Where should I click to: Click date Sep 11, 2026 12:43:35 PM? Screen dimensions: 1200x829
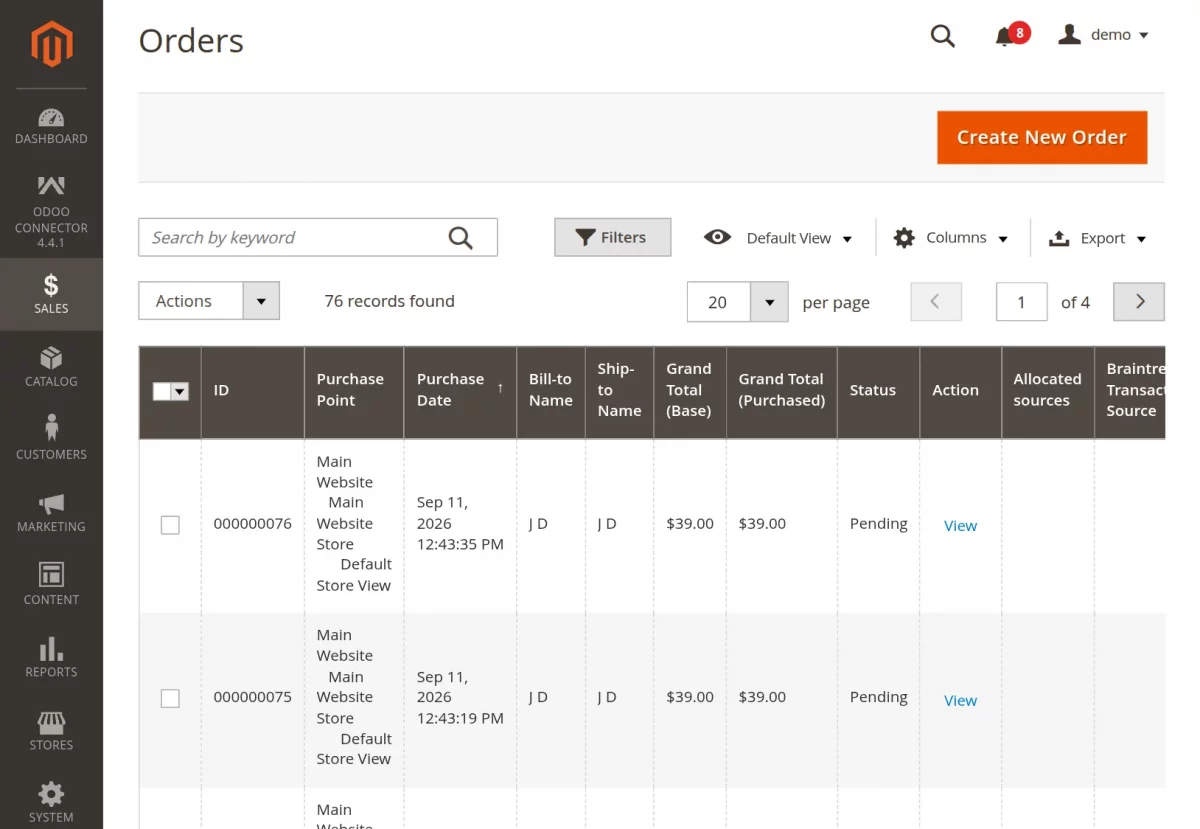(x=460, y=523)
